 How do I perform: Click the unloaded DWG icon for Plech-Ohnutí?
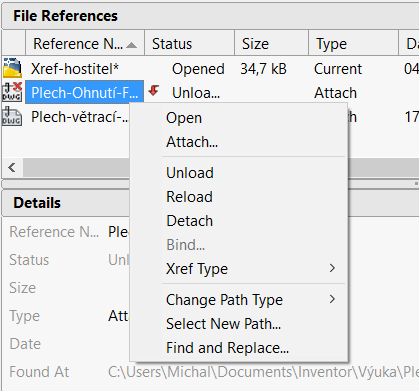pos(13,92)
